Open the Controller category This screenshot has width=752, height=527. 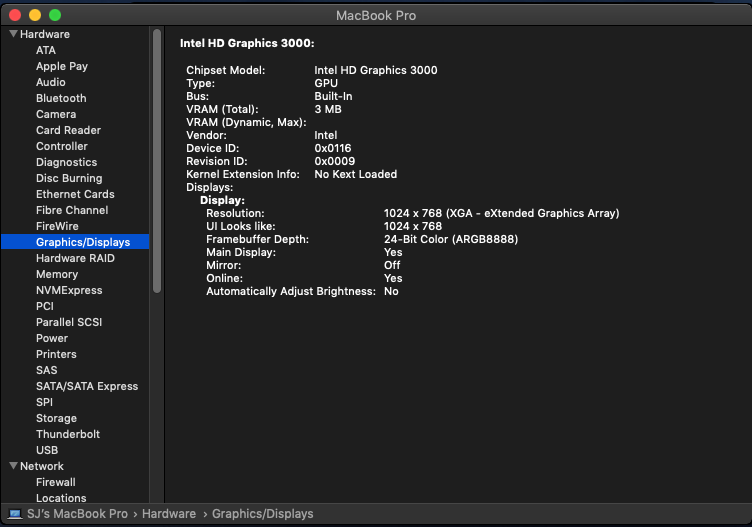tap(62, 146)
